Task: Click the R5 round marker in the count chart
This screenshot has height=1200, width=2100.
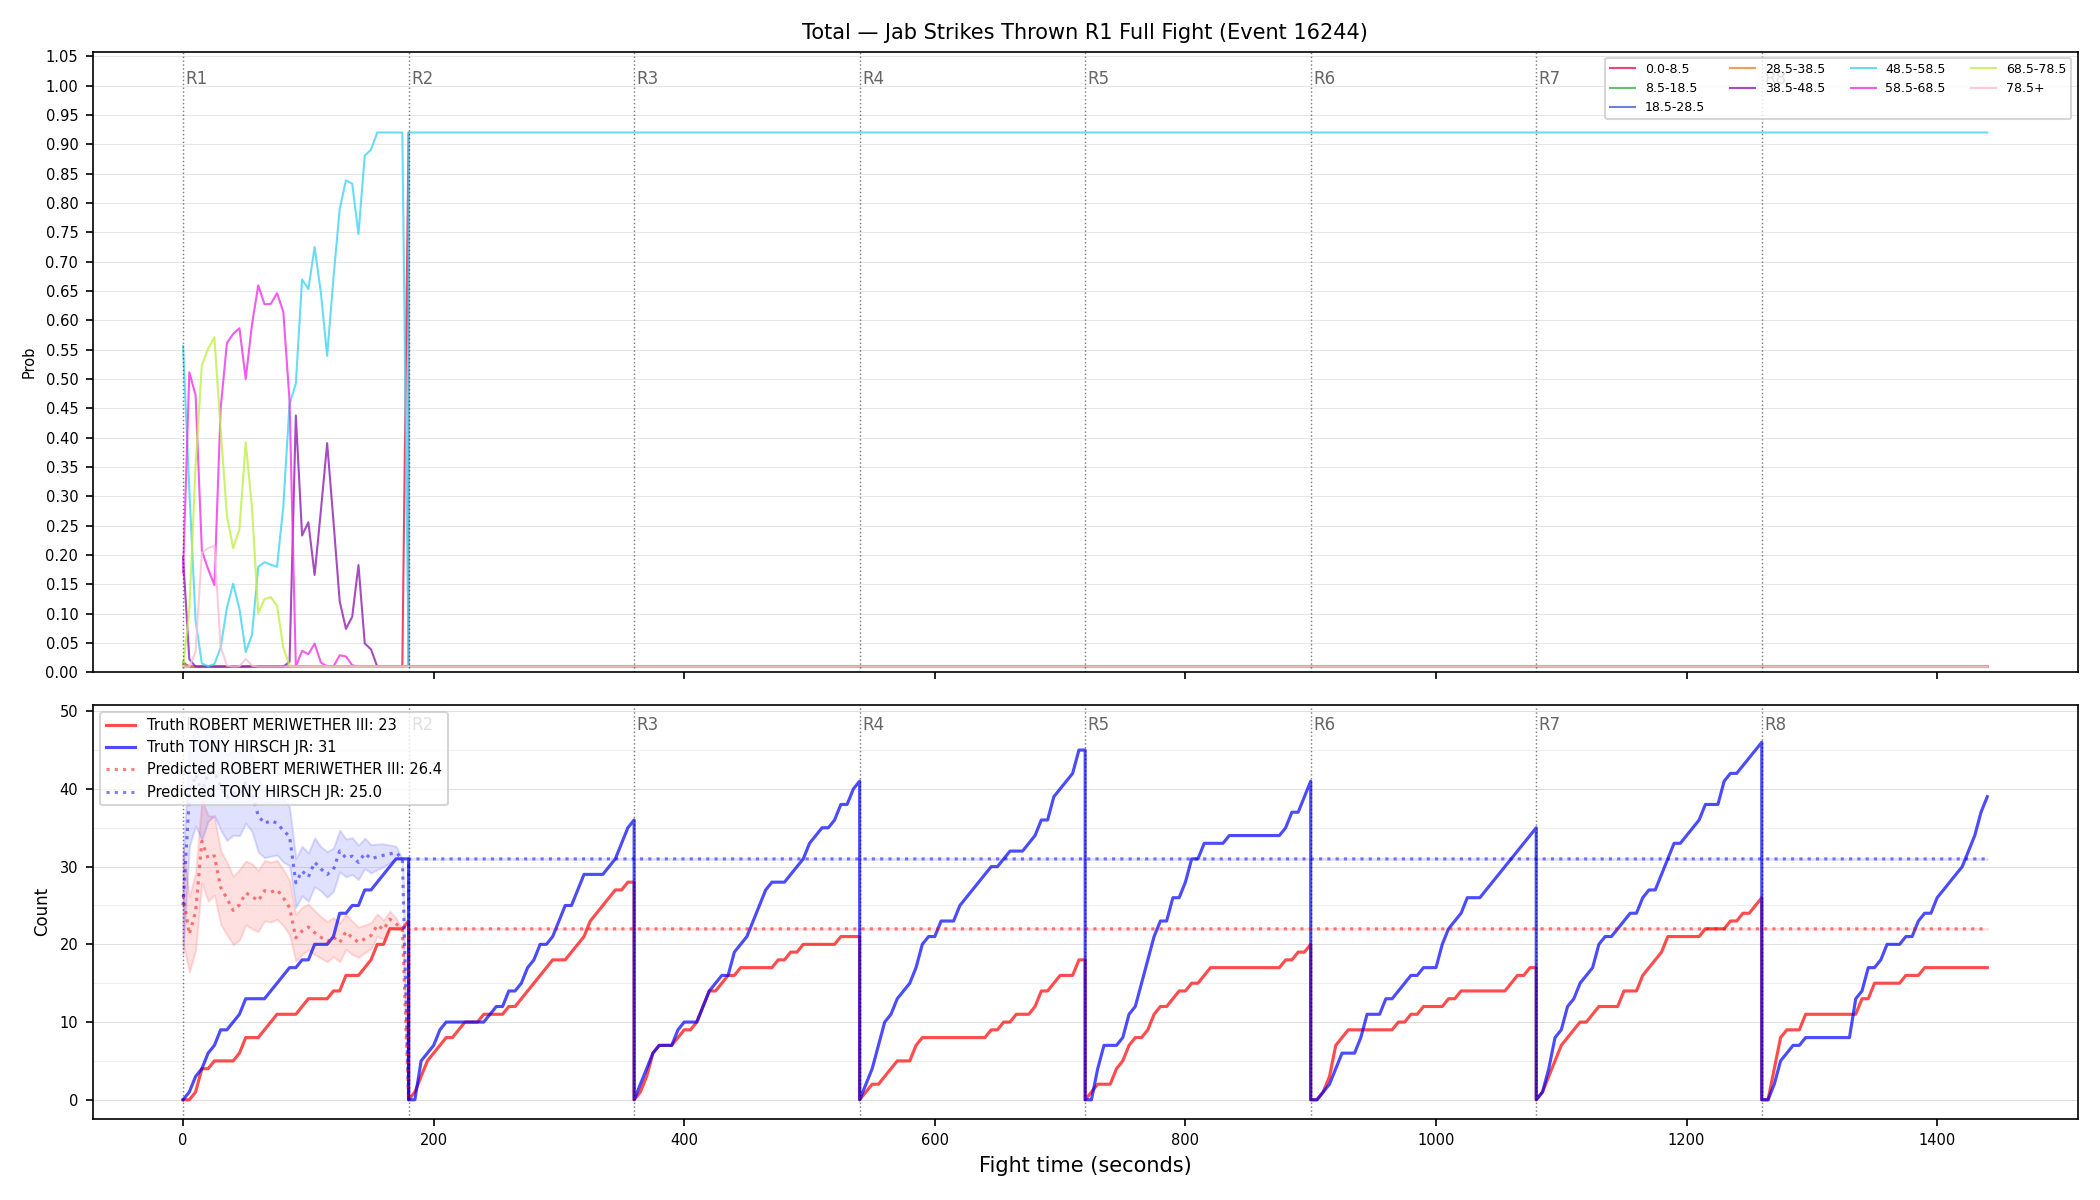Action: 1098,724
